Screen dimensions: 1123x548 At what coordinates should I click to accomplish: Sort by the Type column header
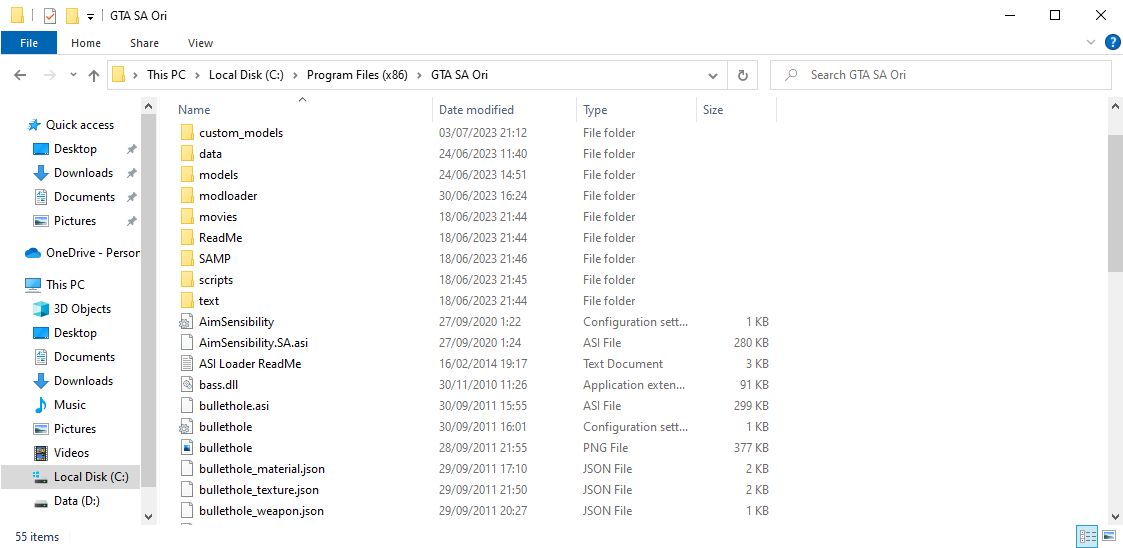(636, 110)
